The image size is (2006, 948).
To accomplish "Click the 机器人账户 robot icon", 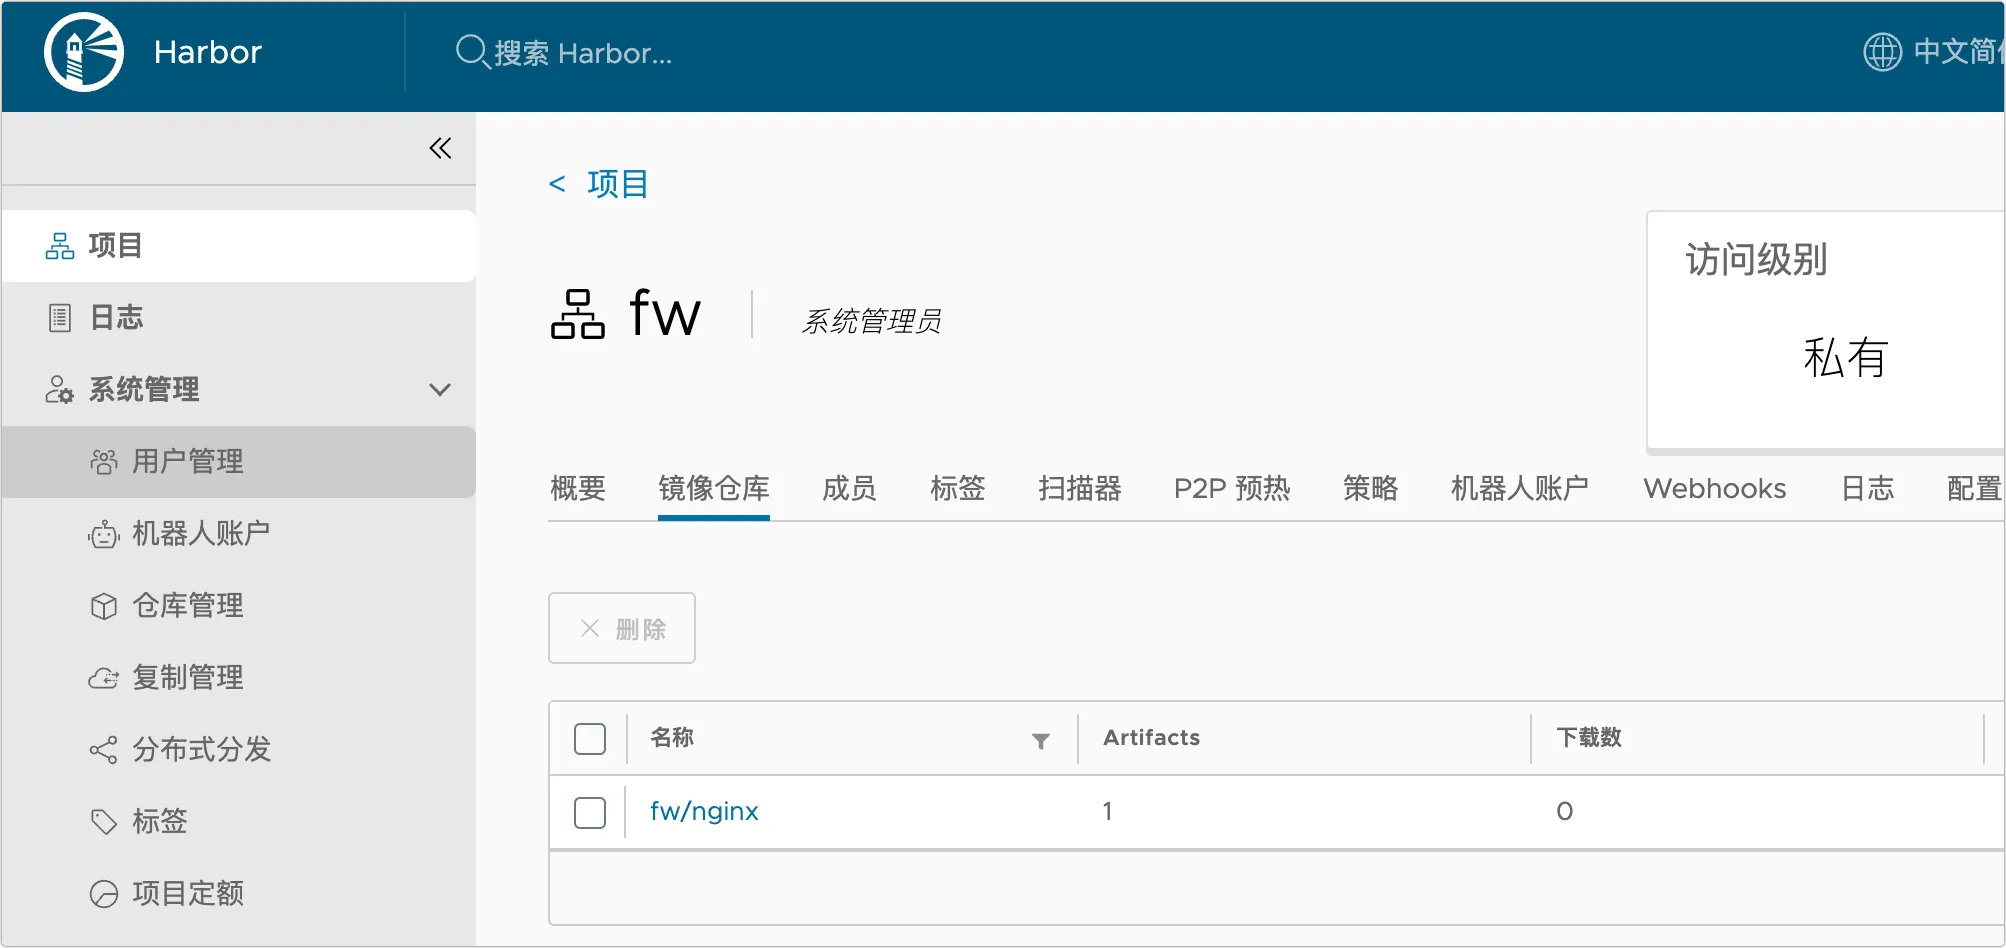I will point(104,534).
